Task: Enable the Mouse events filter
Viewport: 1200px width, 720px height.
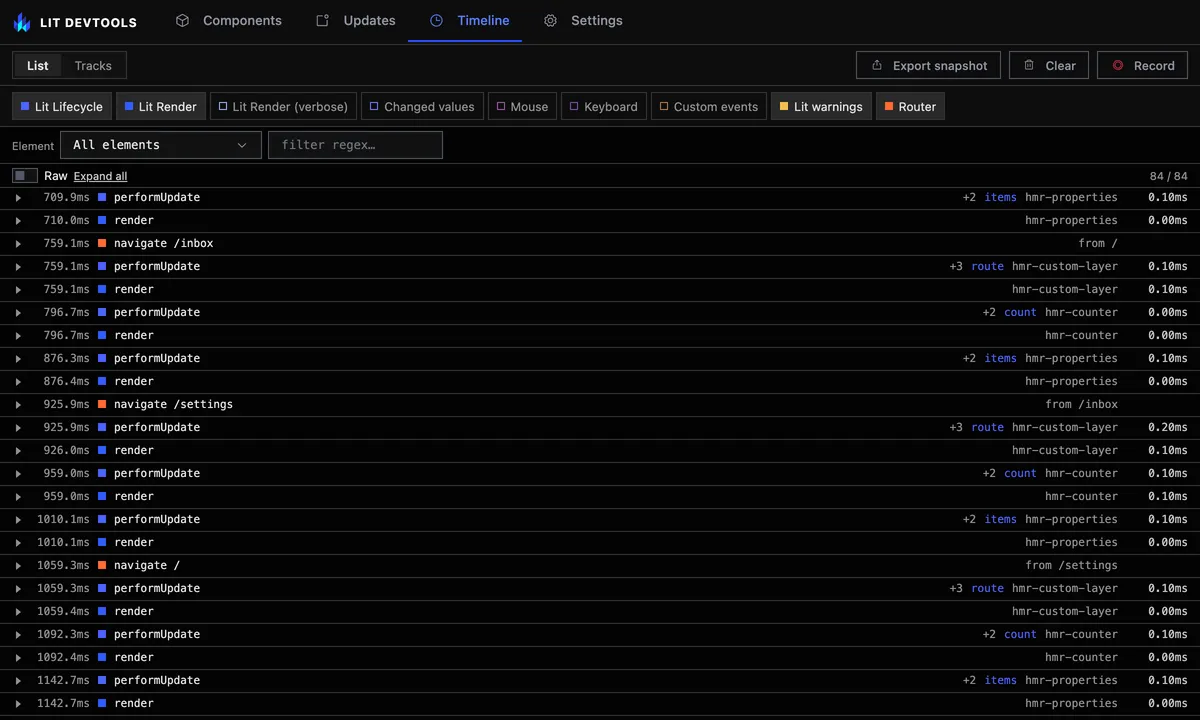Action: 522,107
